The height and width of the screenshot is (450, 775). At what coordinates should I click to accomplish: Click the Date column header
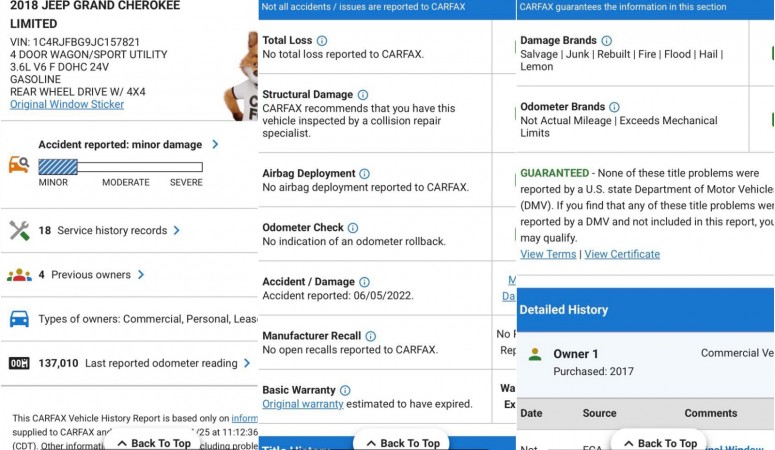[531, 413]
